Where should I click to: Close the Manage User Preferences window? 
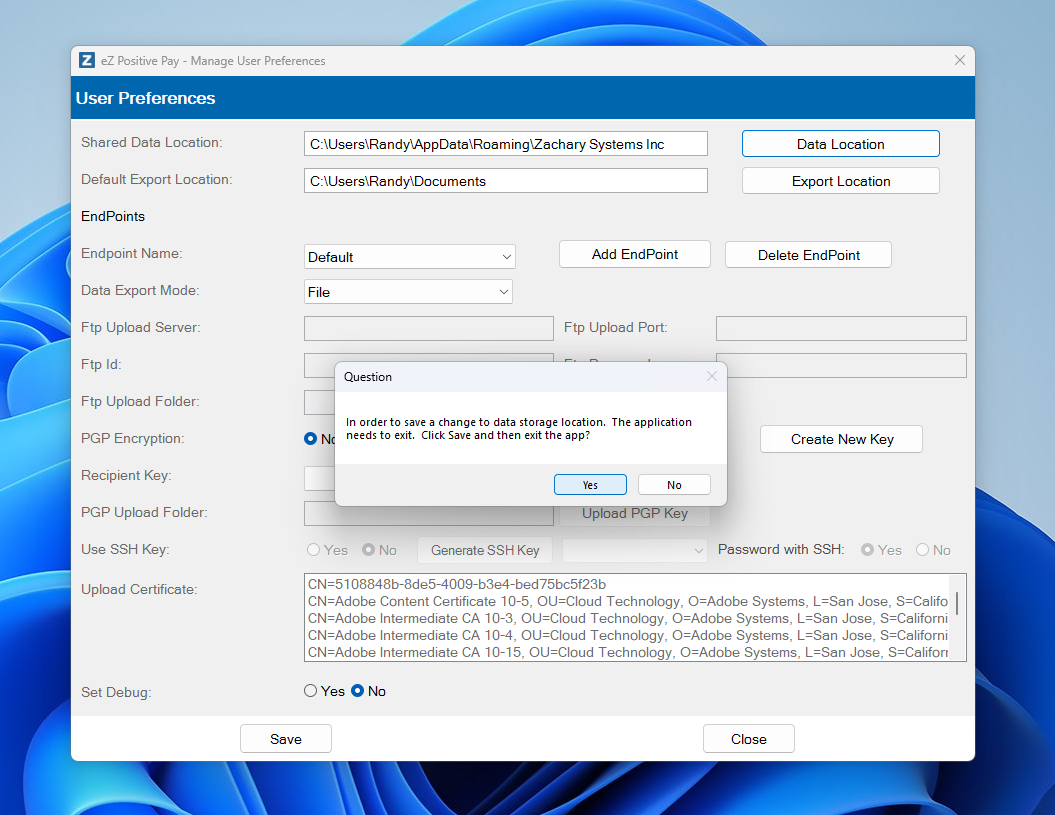[x=960, y=61]
